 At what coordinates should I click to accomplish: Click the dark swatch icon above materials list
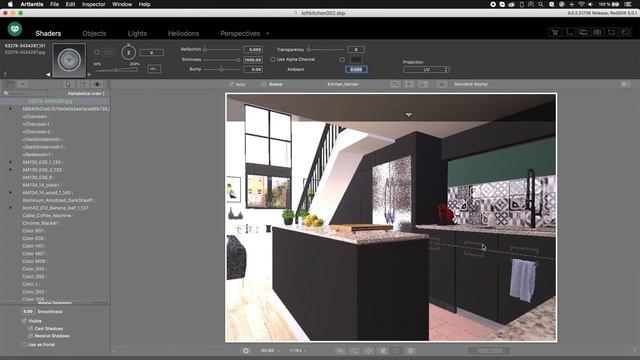tap(97, 84)
